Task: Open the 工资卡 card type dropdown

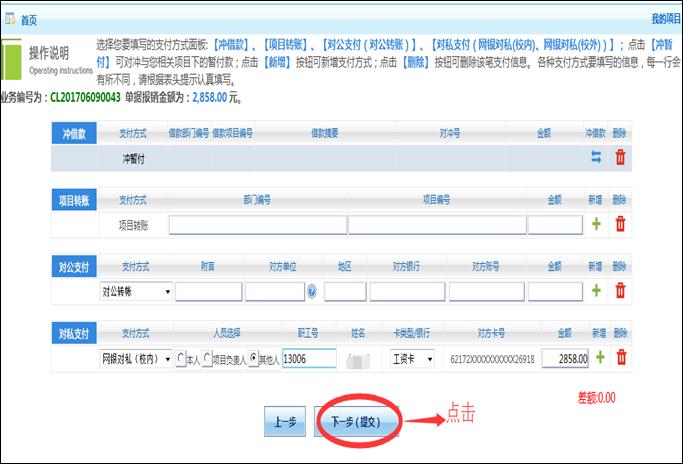Action: coord(412,359)
